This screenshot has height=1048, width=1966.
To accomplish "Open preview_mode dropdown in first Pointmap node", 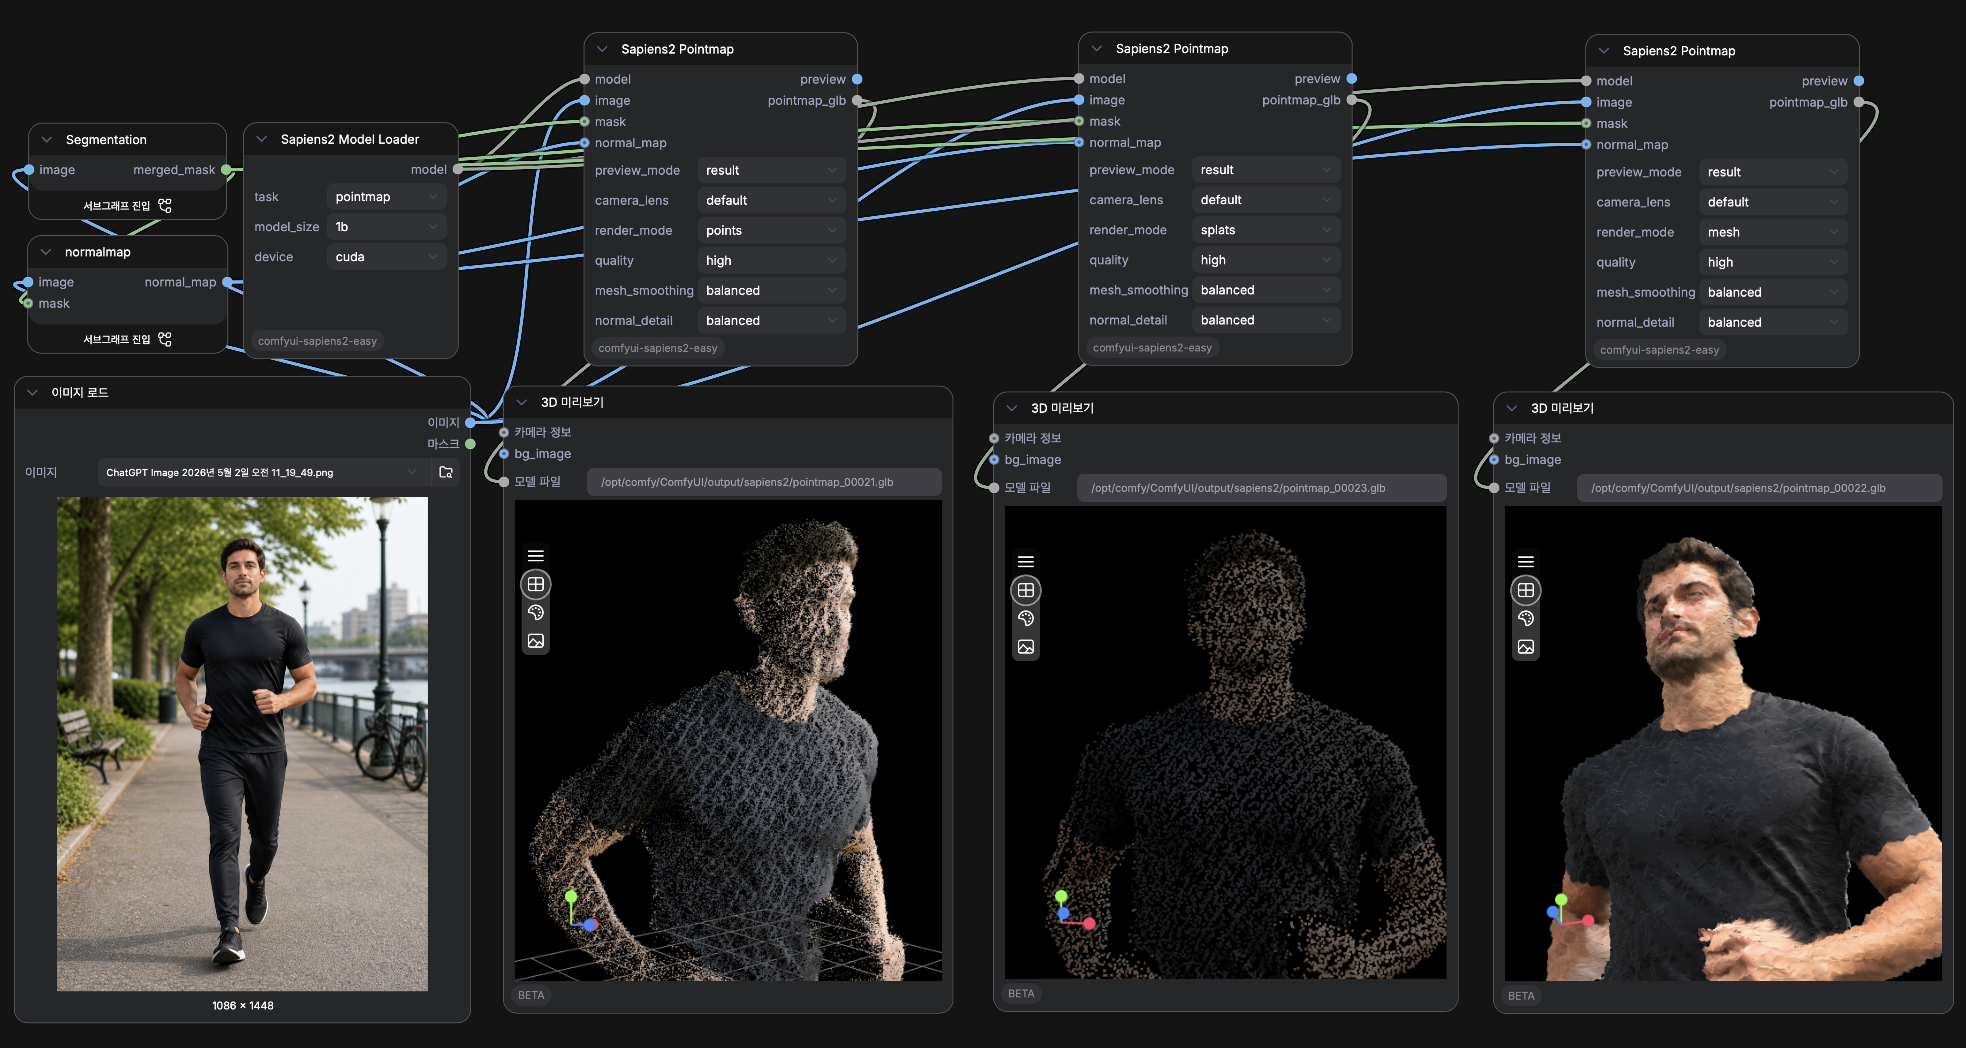I will (x=771, y=170).
